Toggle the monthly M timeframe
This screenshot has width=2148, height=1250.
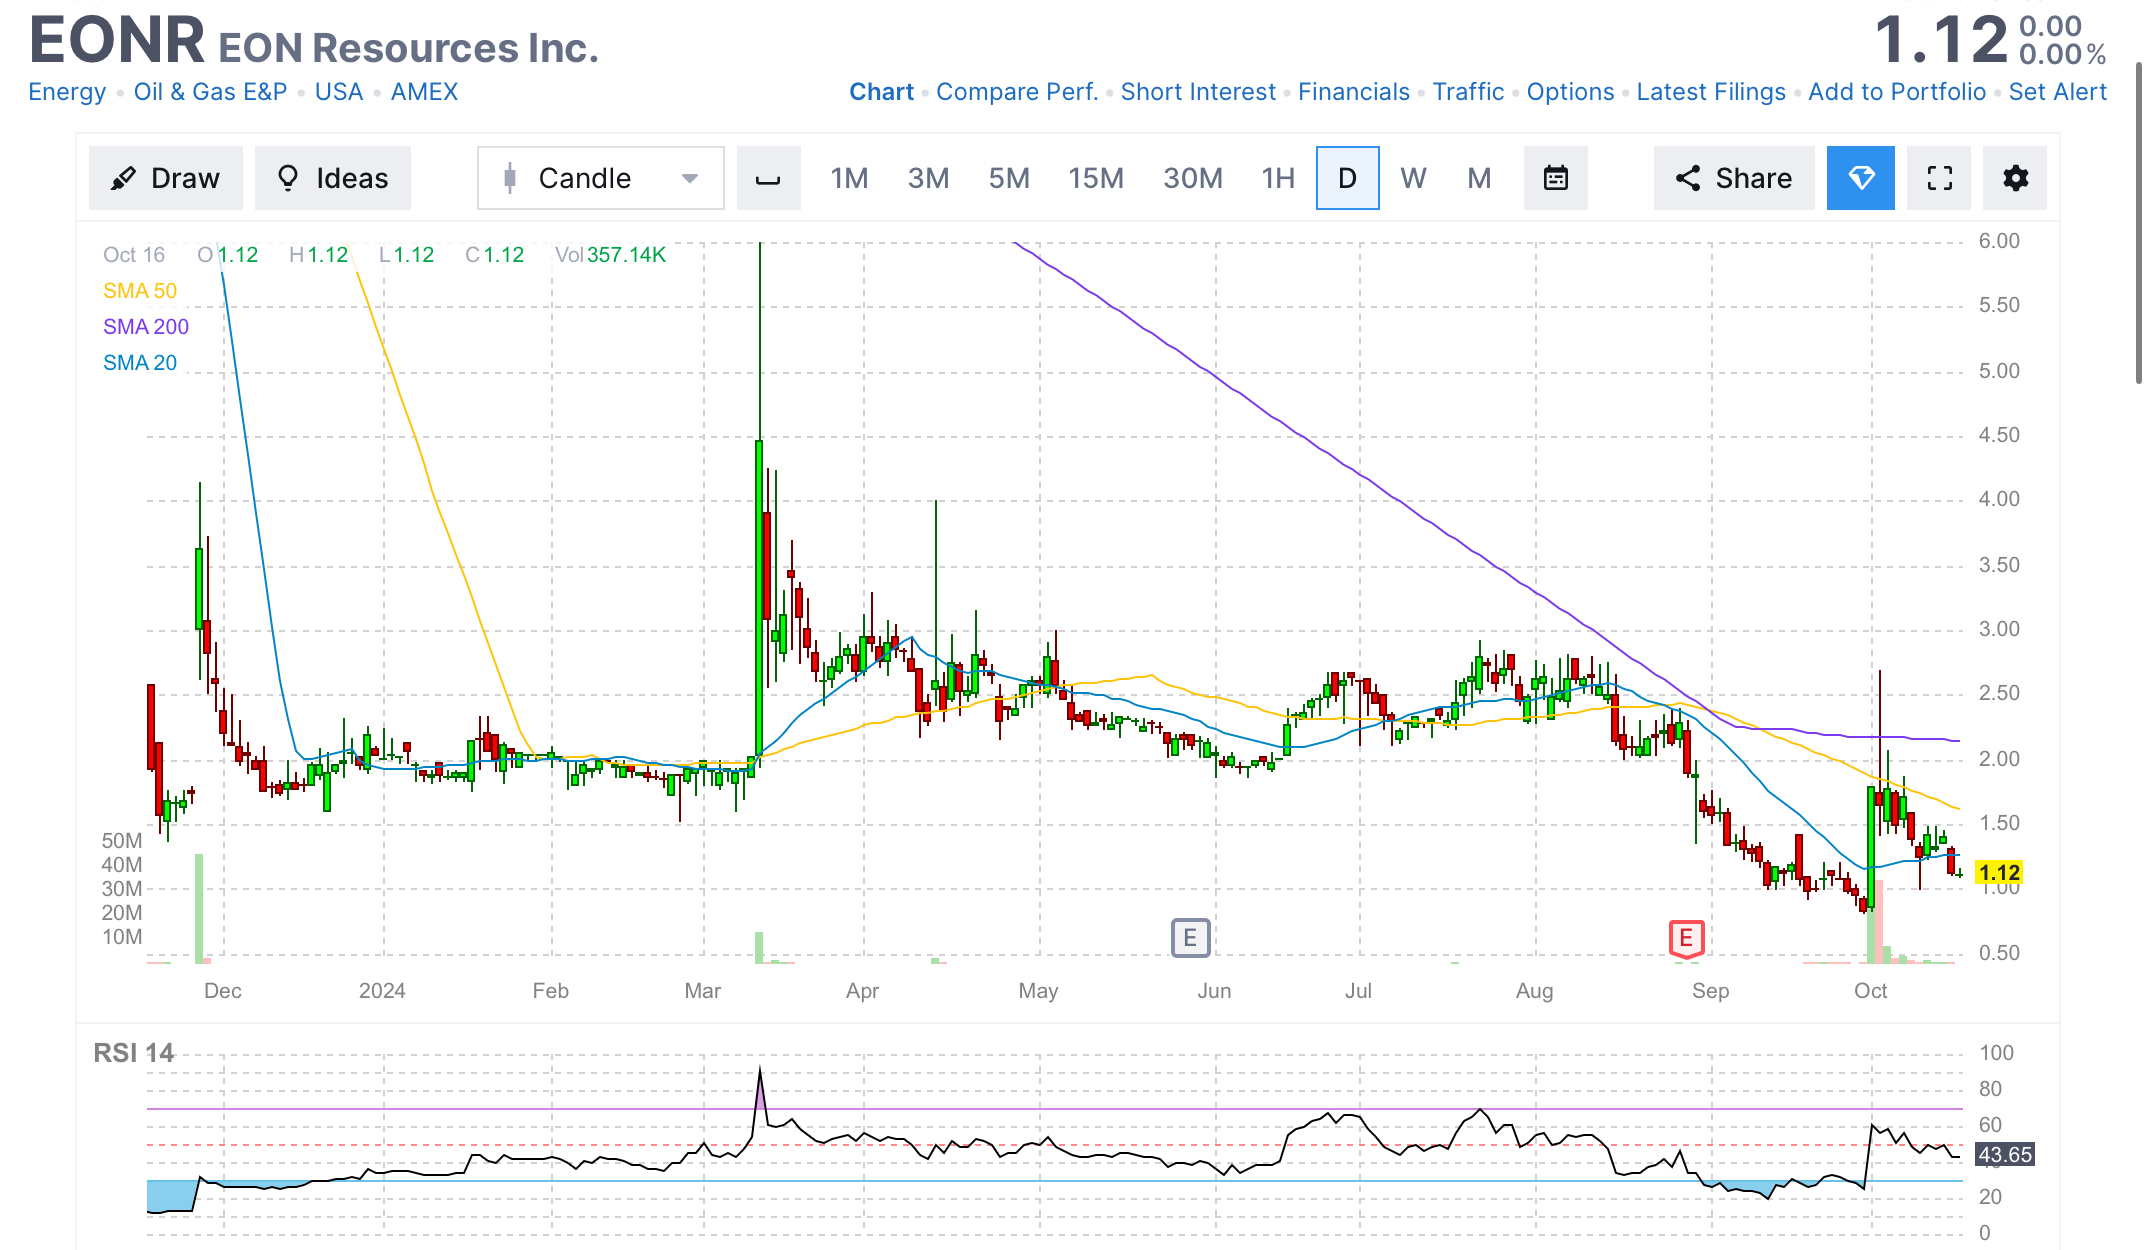[1478, 177]
